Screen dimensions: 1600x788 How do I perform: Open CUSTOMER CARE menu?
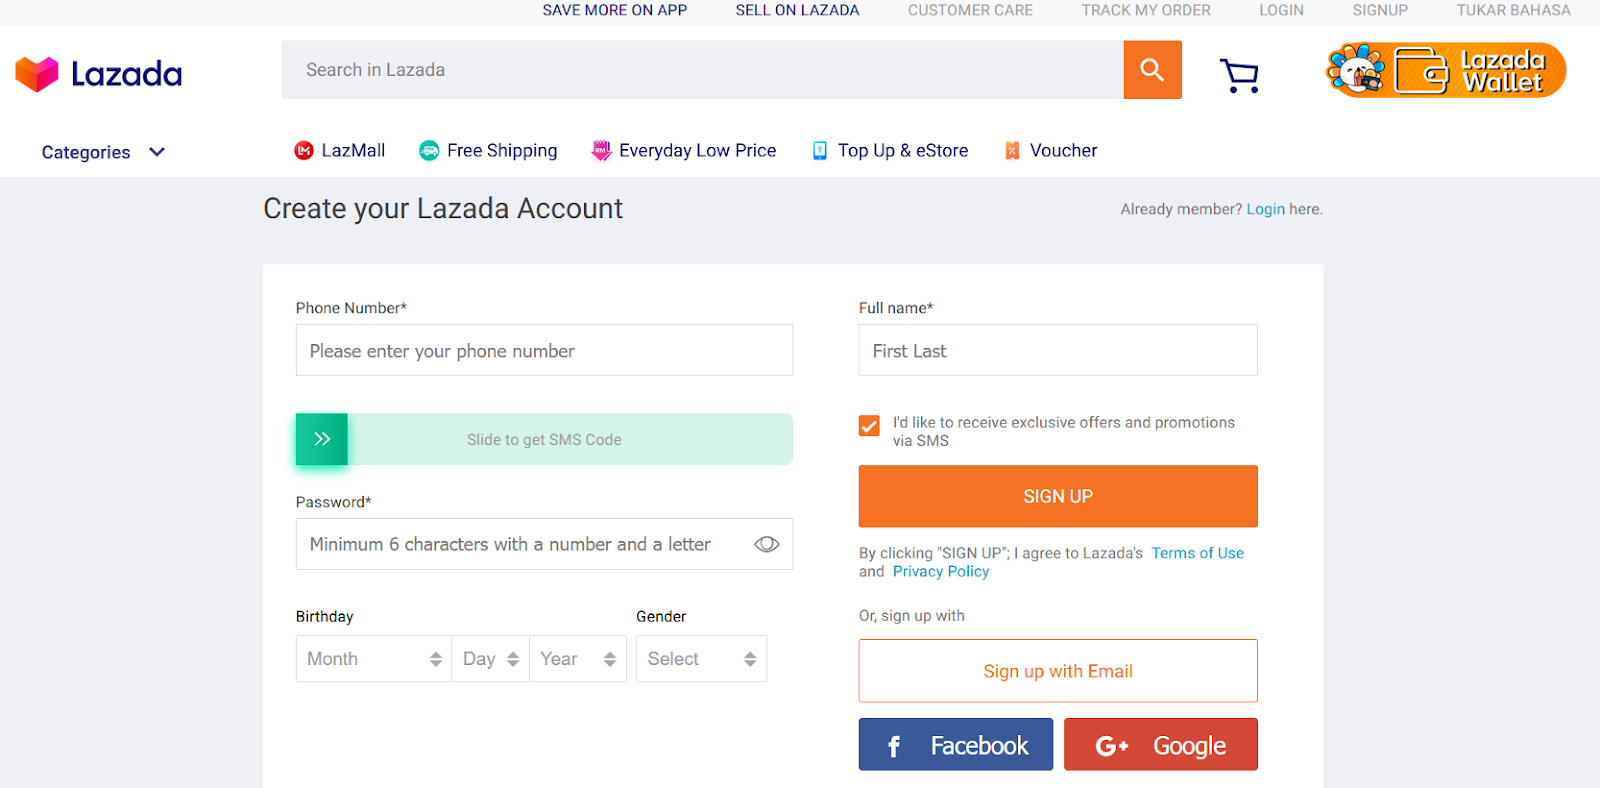(971, 10)
